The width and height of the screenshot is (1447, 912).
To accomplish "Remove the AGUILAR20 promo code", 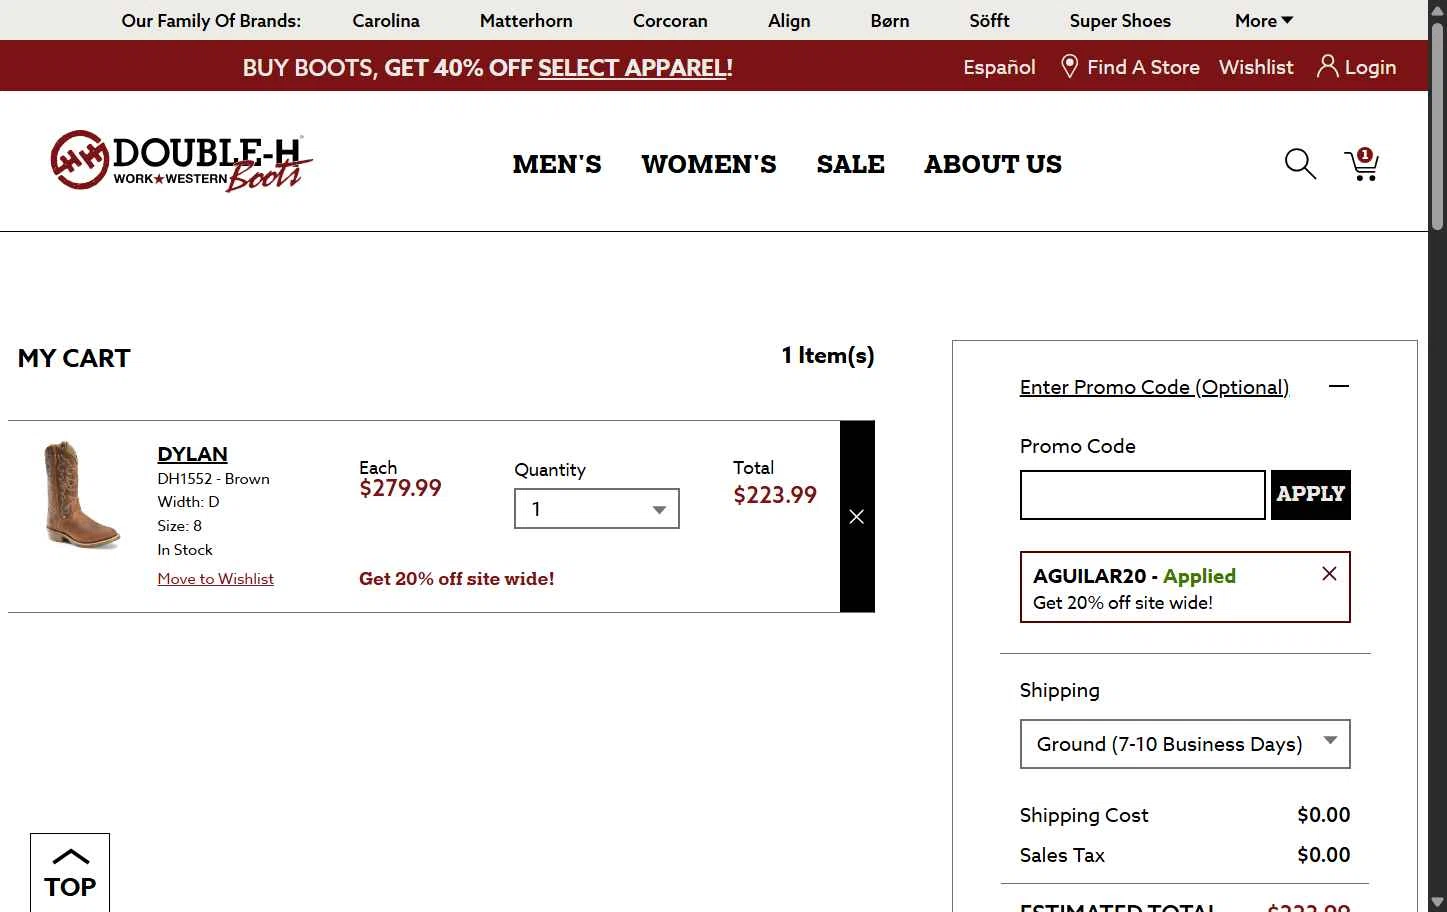I will [x=1329, y=573].
